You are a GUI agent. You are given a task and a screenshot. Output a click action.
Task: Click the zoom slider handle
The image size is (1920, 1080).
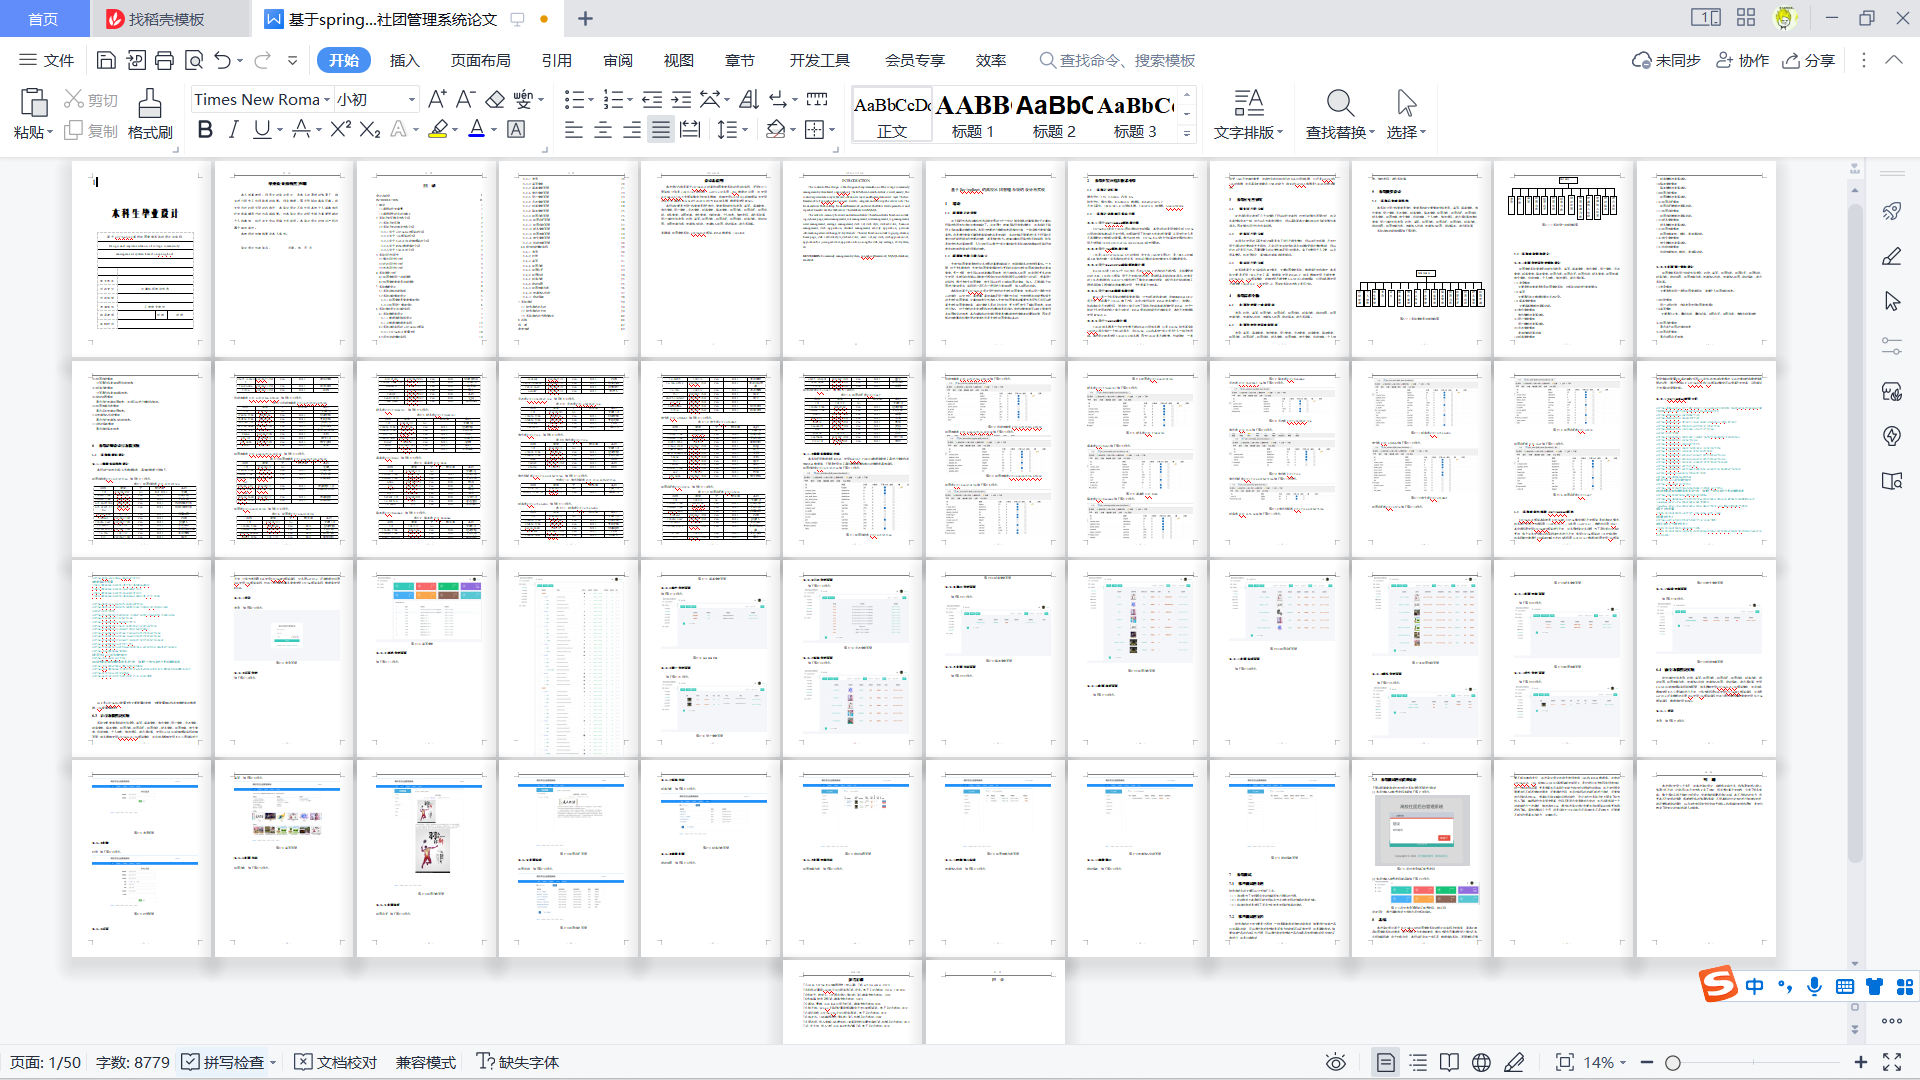tap(1672, 1063)
